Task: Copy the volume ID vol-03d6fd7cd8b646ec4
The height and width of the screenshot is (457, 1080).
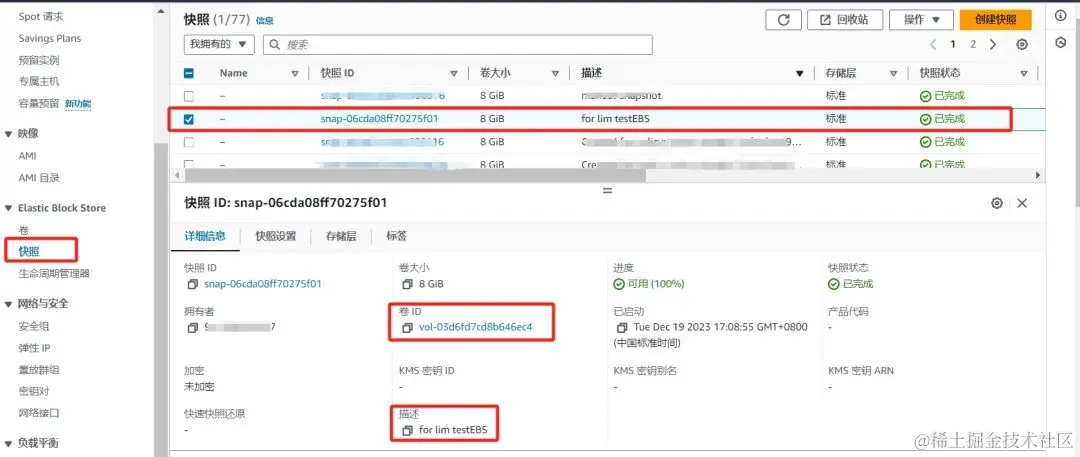Action: pyautogui.click(x=407, y=327)
